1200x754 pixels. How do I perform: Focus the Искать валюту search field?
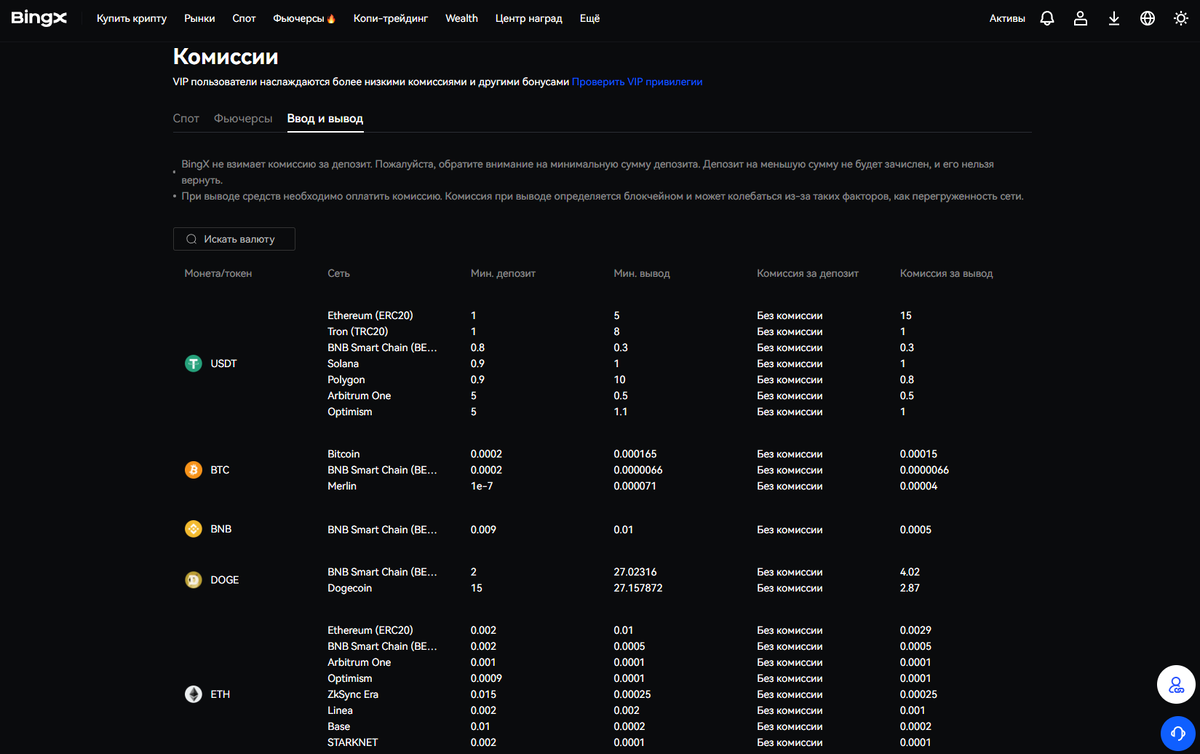[x=234, y=239]
